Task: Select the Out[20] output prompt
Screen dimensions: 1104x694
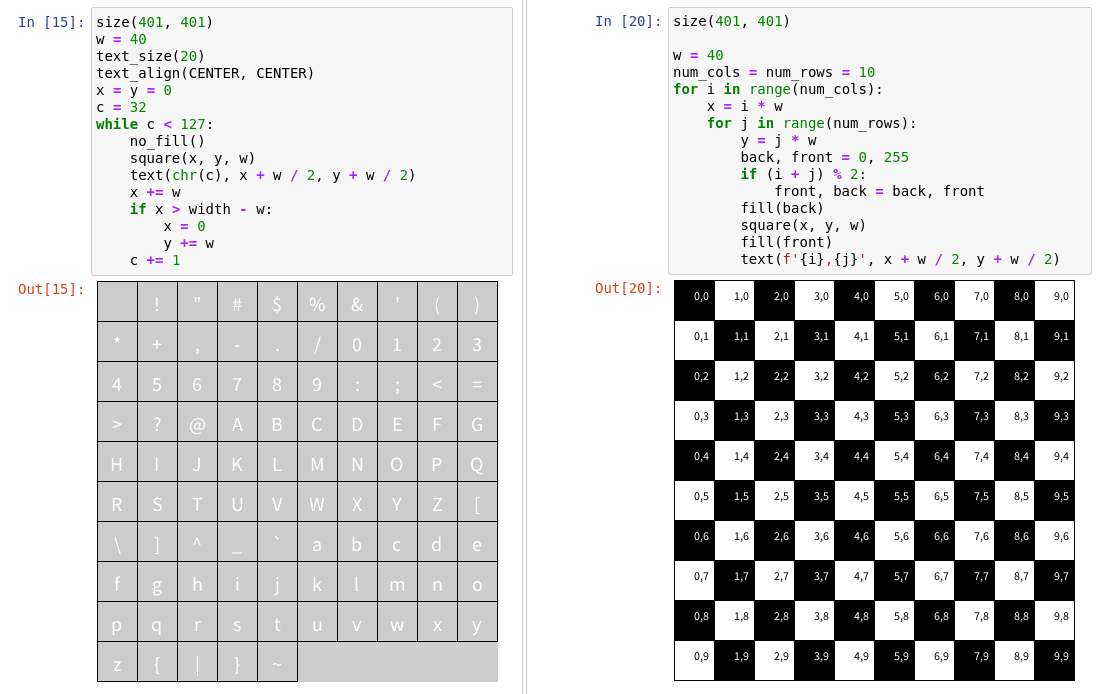Action: pyautogui.click(x=628, y=288)
